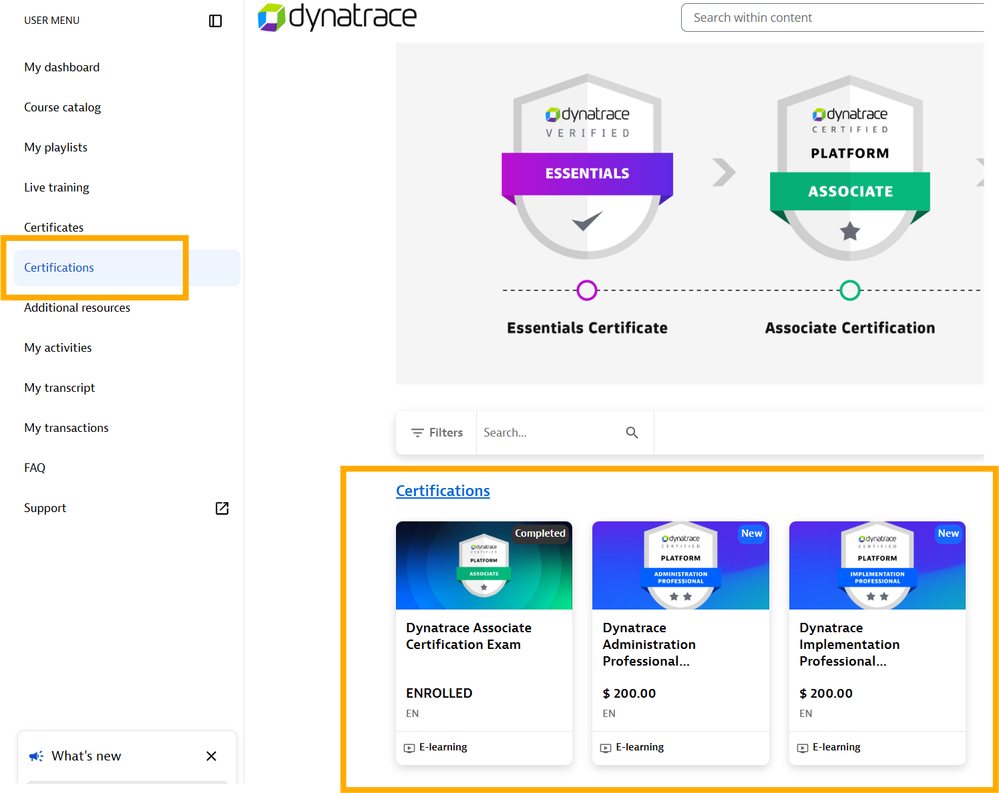
Task: Click the New badge on Administration Professional card
Action: coord(752,534)
